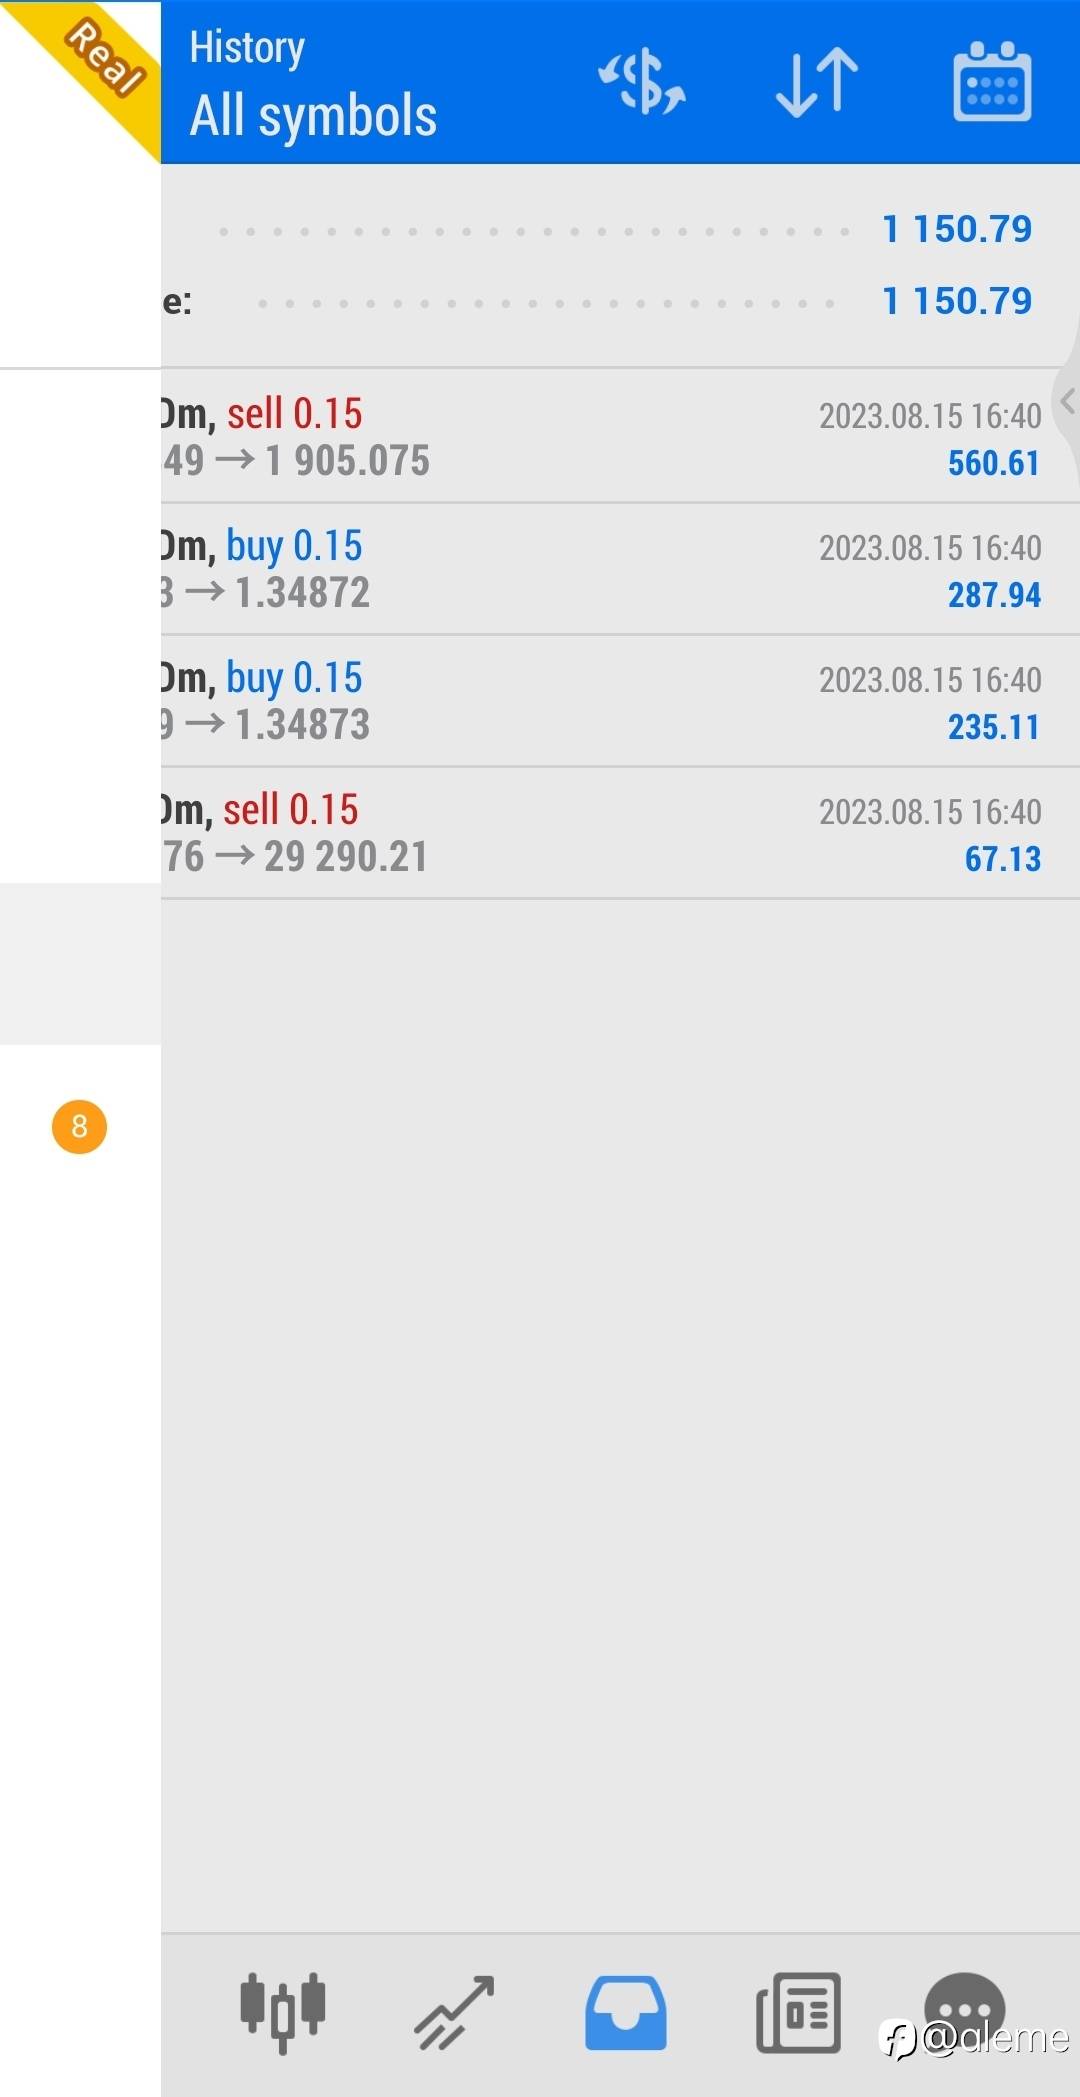
Task: Open the calendar date range picker
Action: click(992, 82)
